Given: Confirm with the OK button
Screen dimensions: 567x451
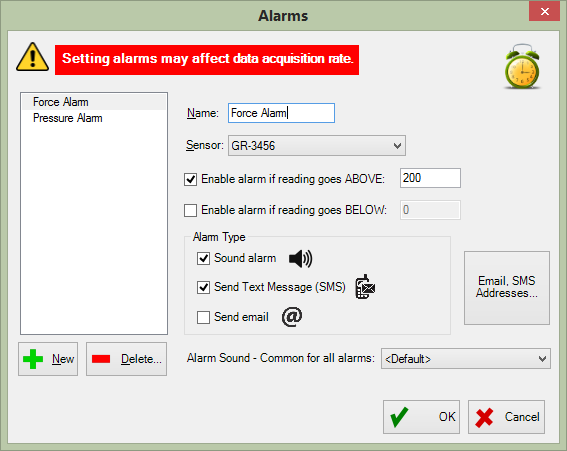Looking at the screenshot, I should pyautogui.click(x=422, y=417).
